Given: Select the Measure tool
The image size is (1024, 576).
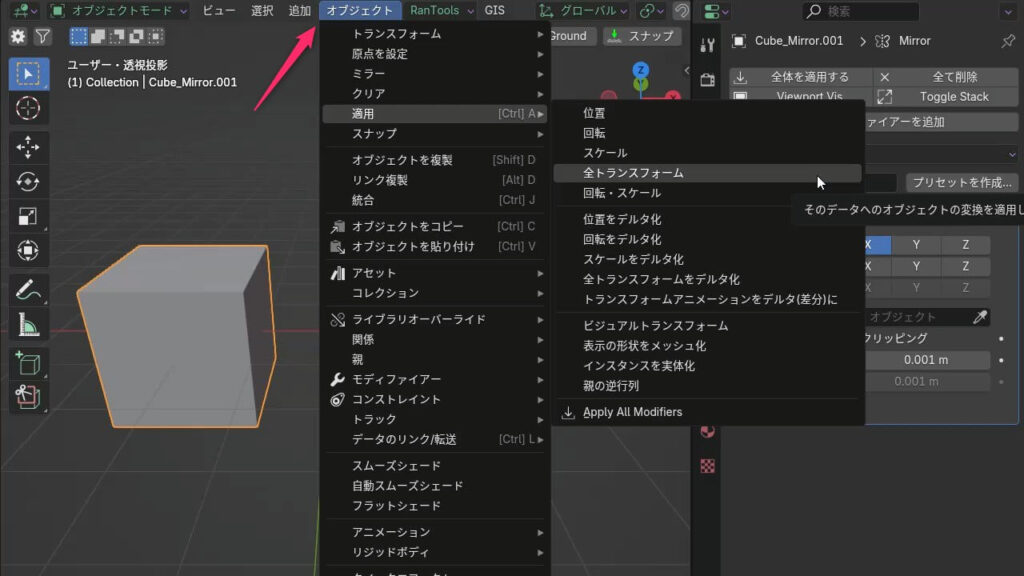Looking at the screenshot, I should 28,324.
